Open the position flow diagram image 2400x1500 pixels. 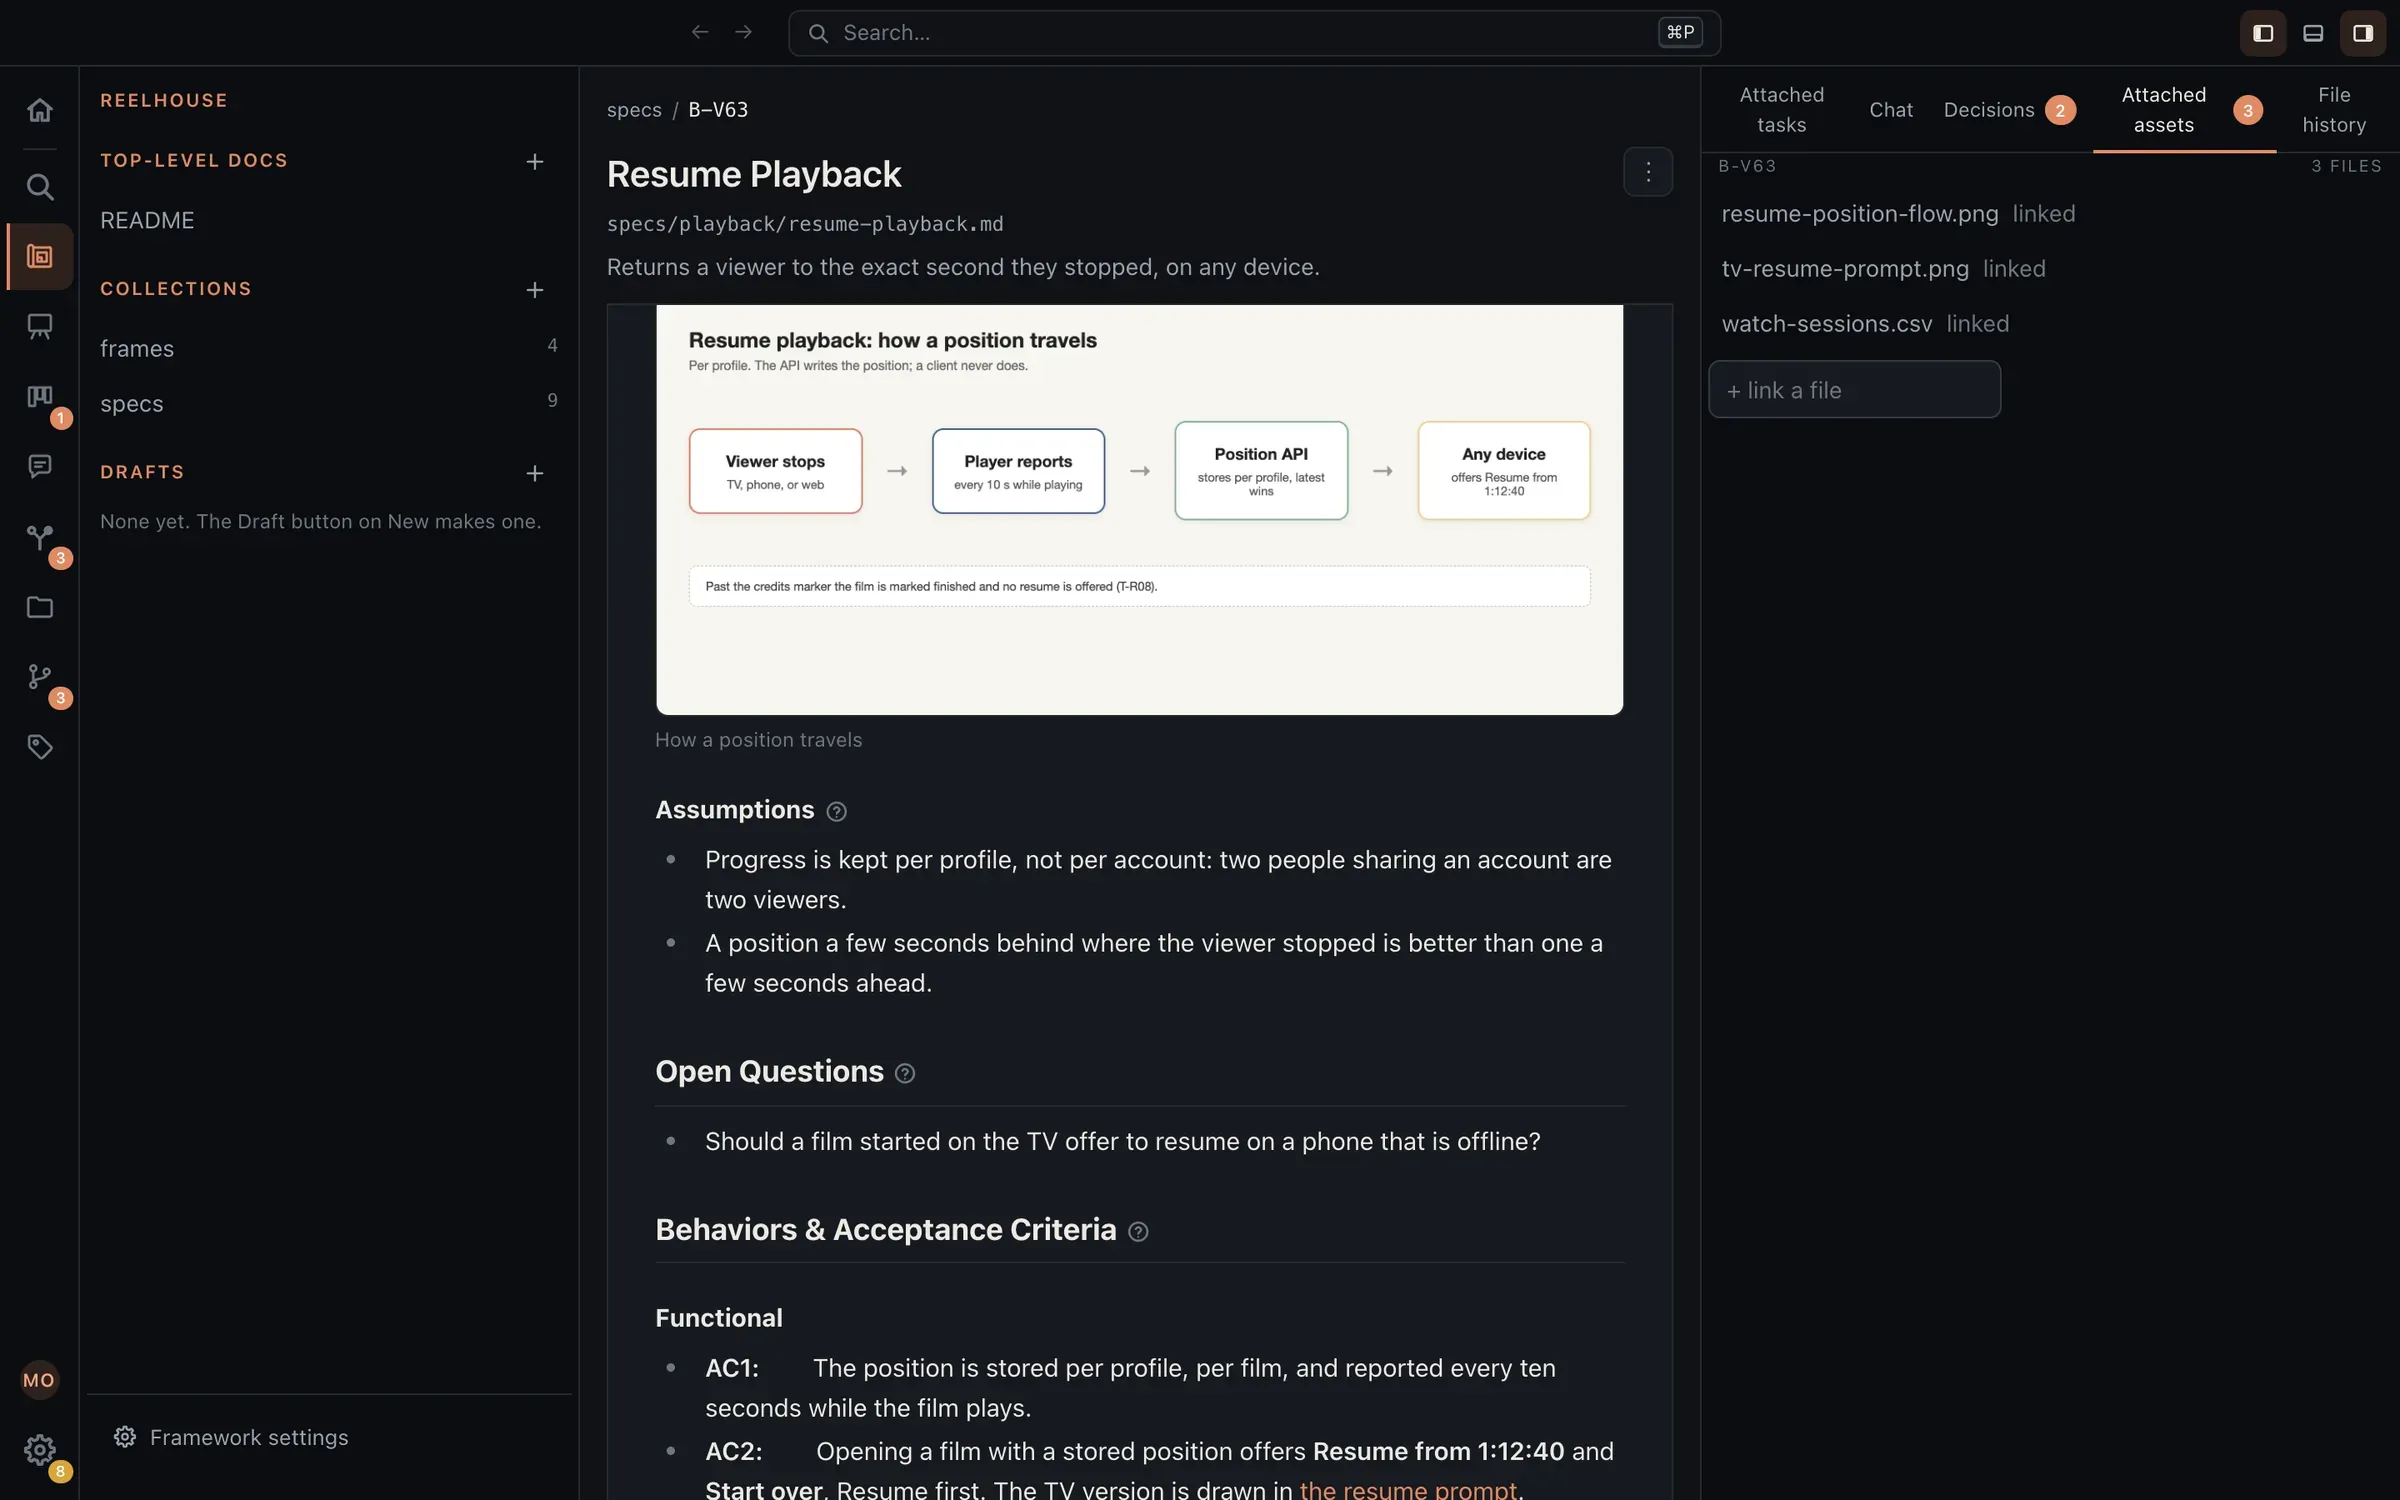[1139, 510]
